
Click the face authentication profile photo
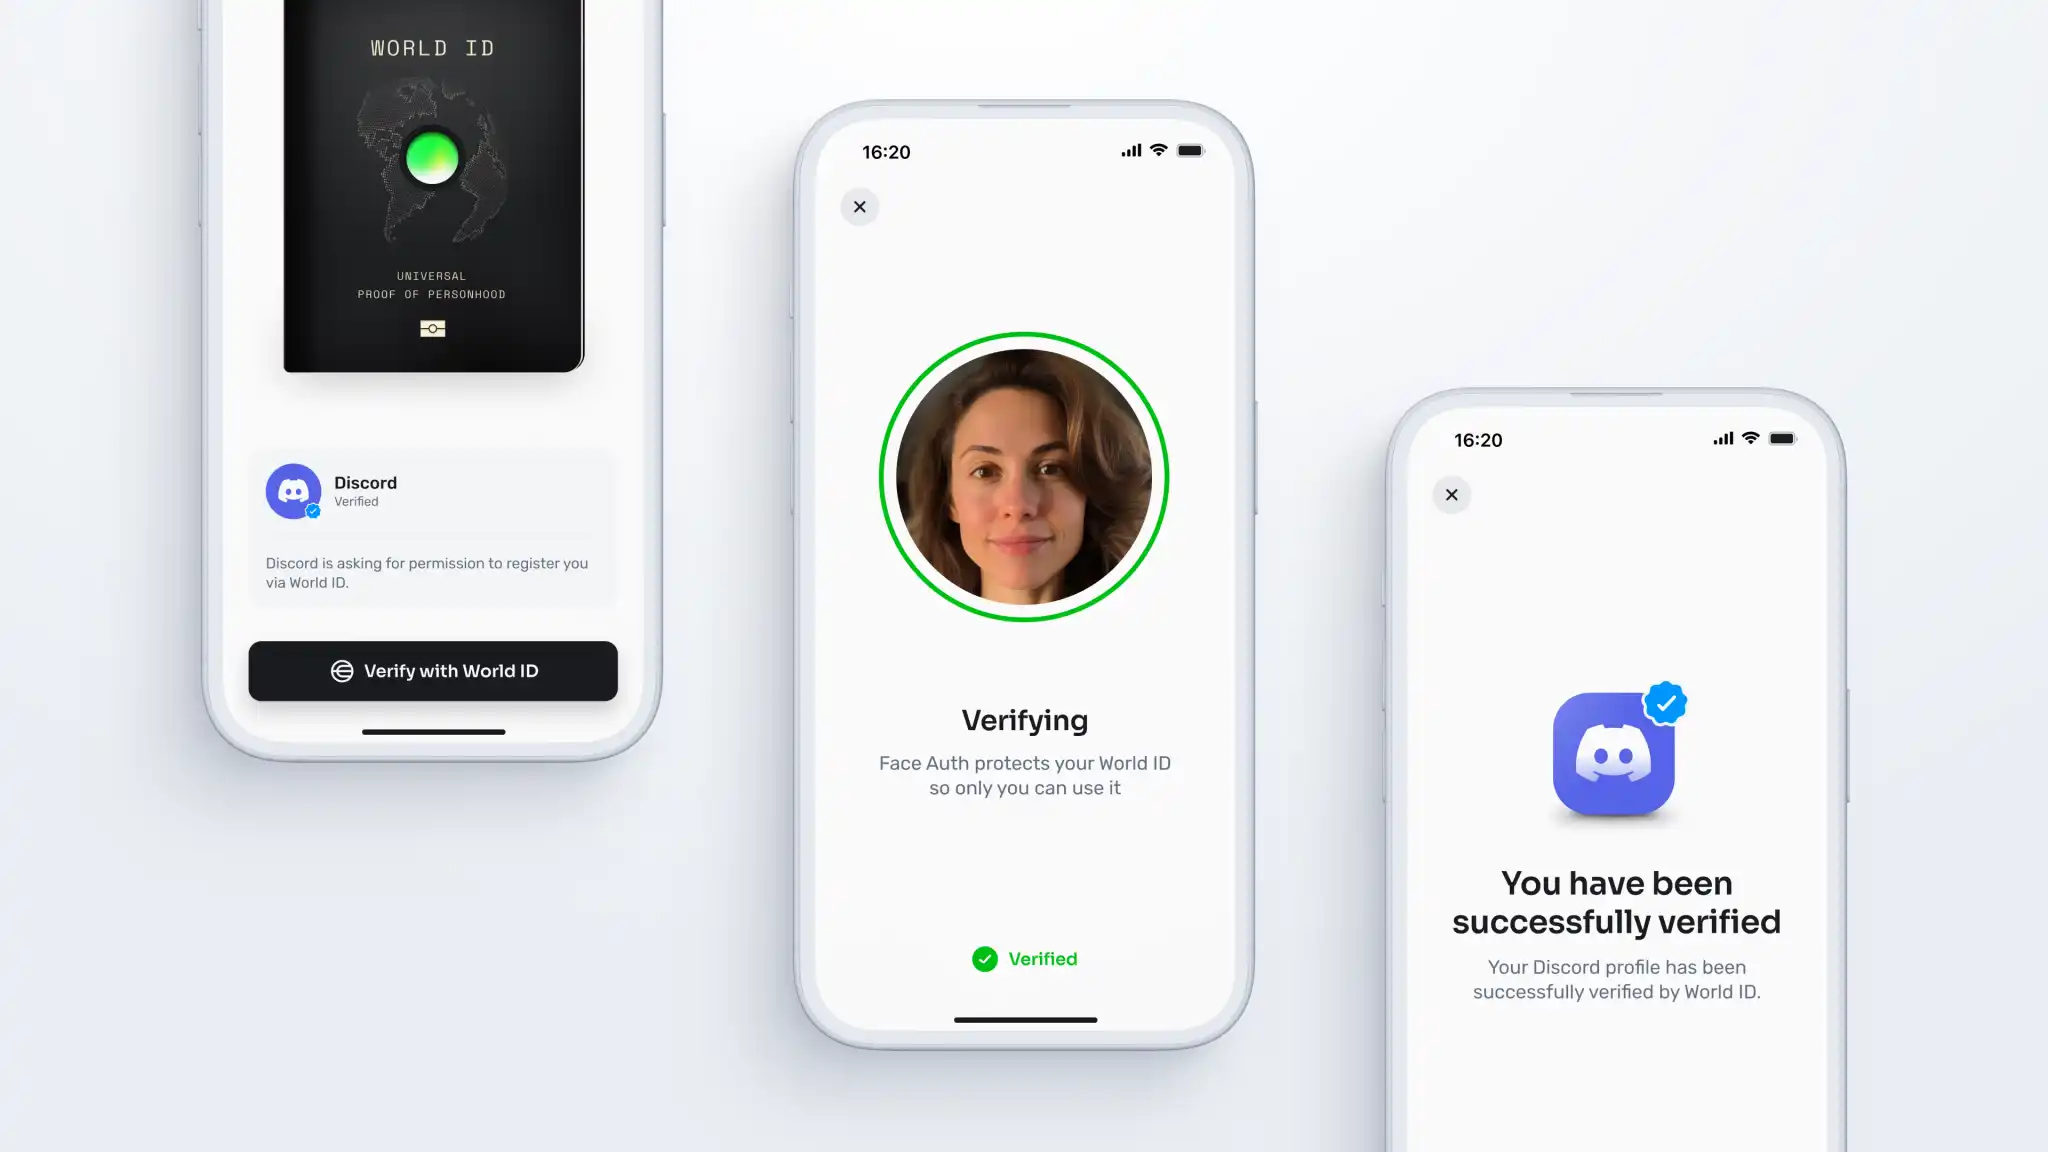[x=1024, y=475]
